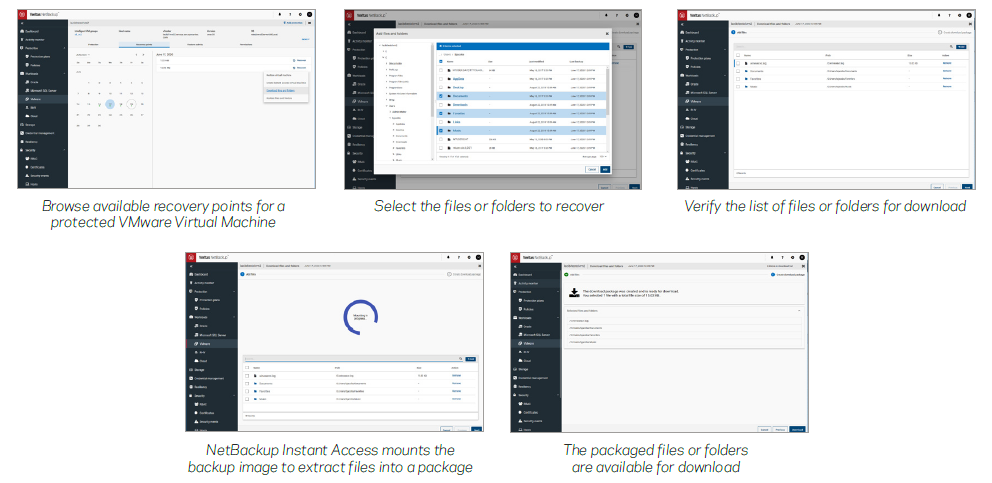This screenshot has height=483, width=992.
Task: Switch to Permissions tab
Action: click(245, 45)
